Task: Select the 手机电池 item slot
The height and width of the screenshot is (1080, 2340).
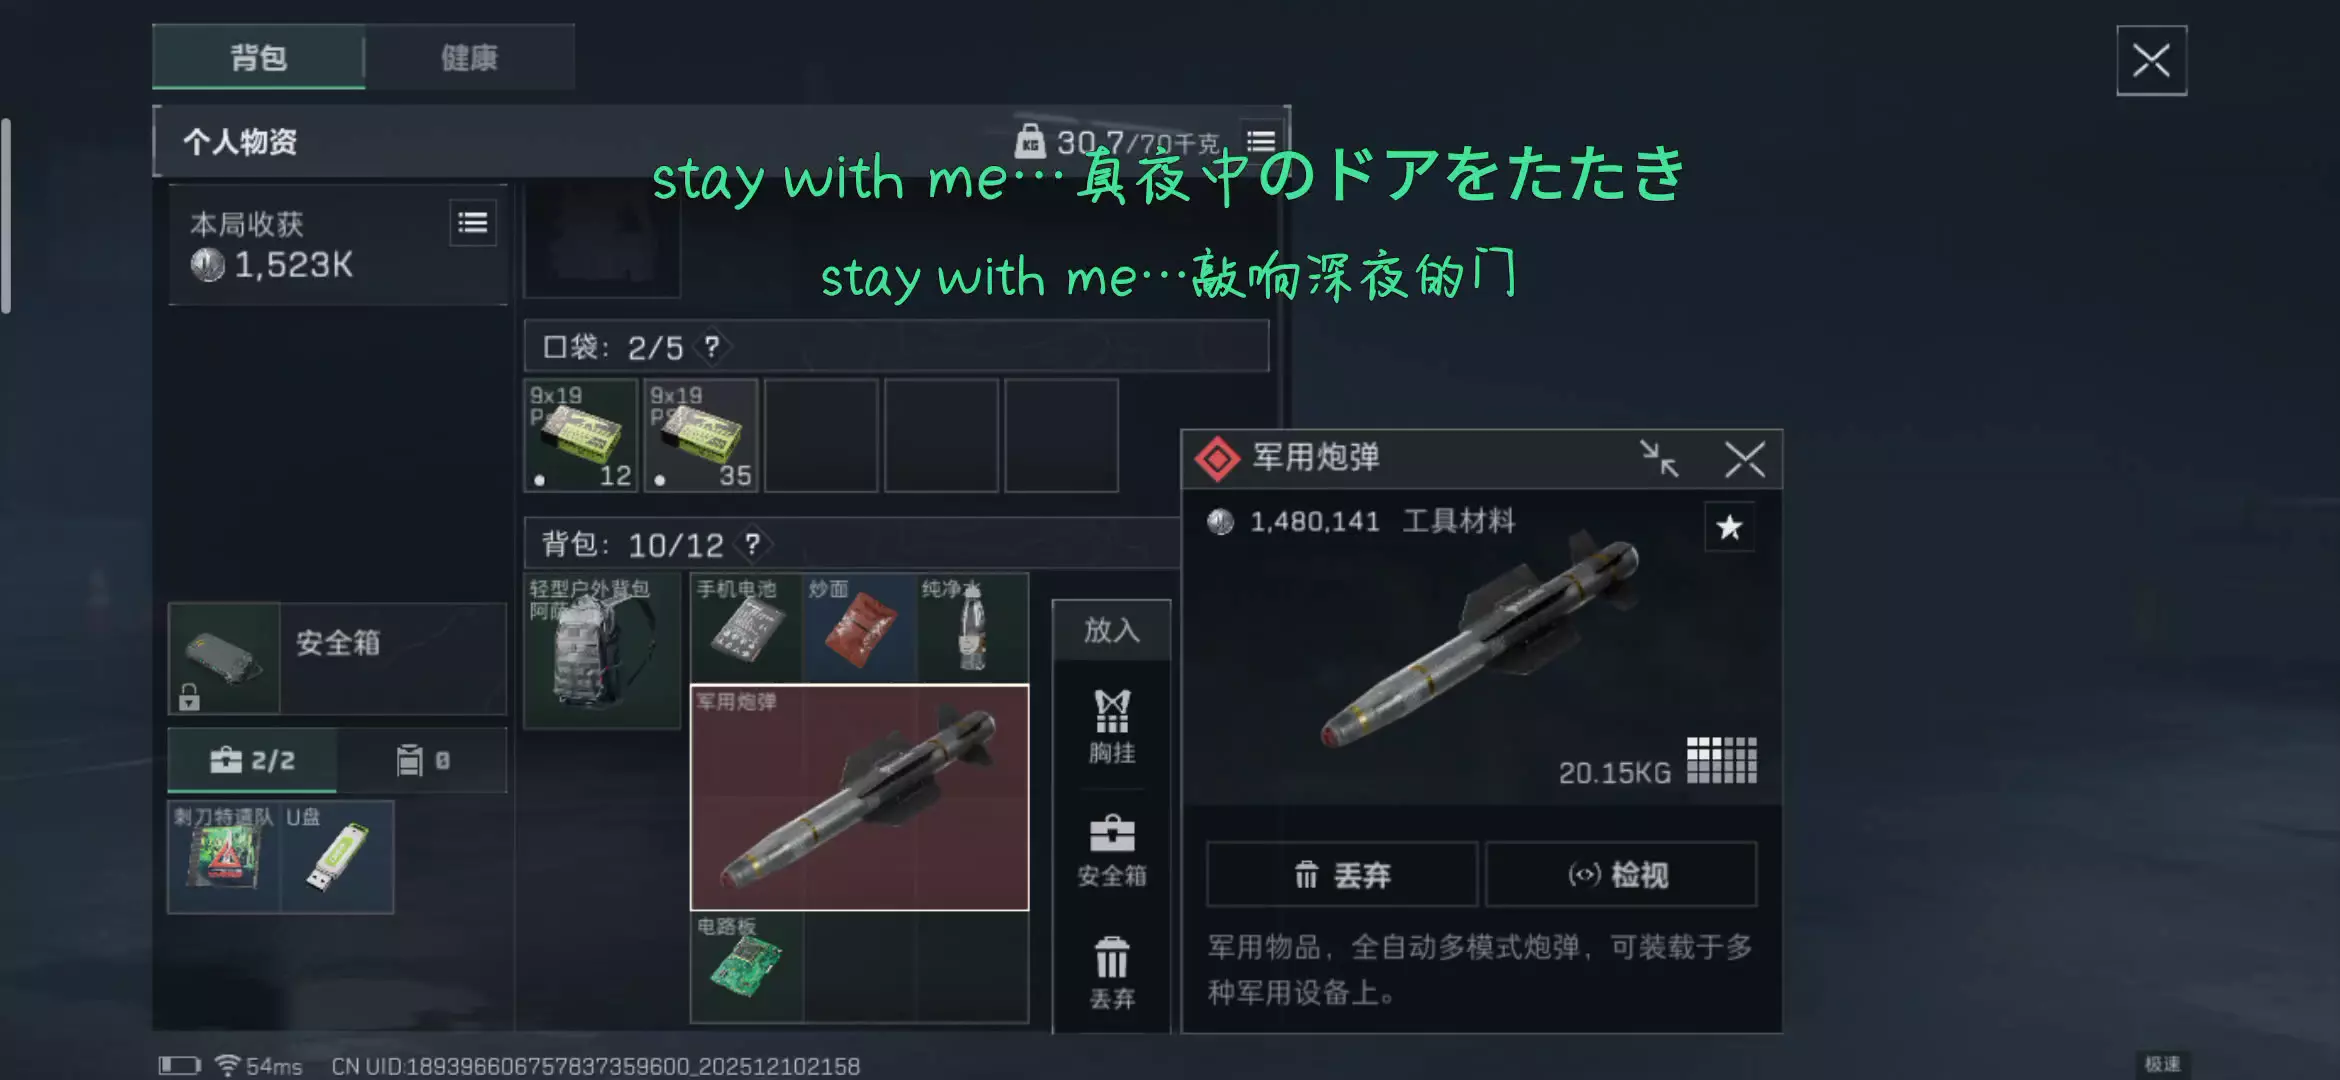Action: point(746,628)
